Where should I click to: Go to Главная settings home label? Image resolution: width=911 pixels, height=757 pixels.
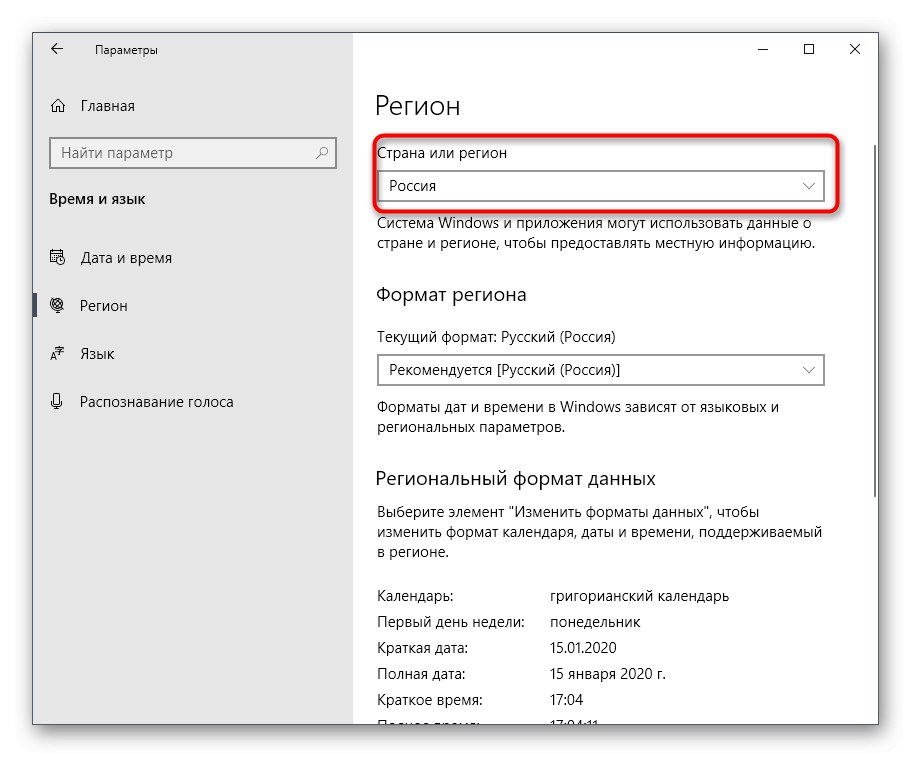(x=107, y=106)
